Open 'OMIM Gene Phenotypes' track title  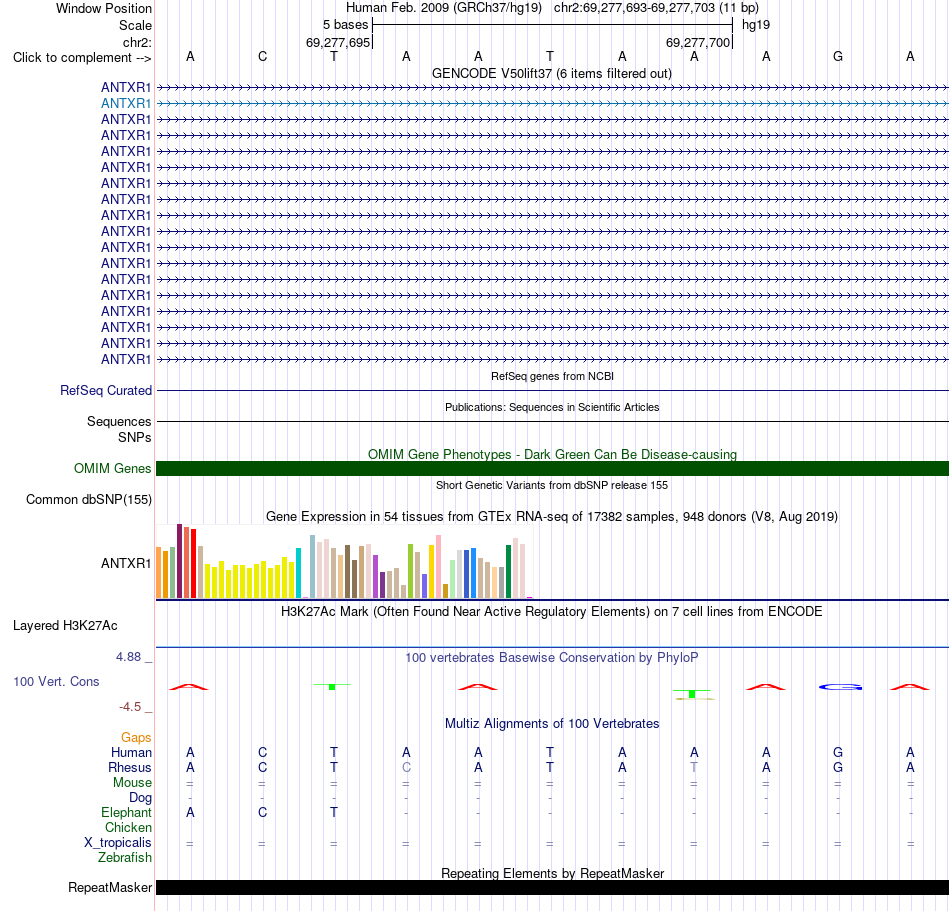pyautogui.click(x=552, y=454)
